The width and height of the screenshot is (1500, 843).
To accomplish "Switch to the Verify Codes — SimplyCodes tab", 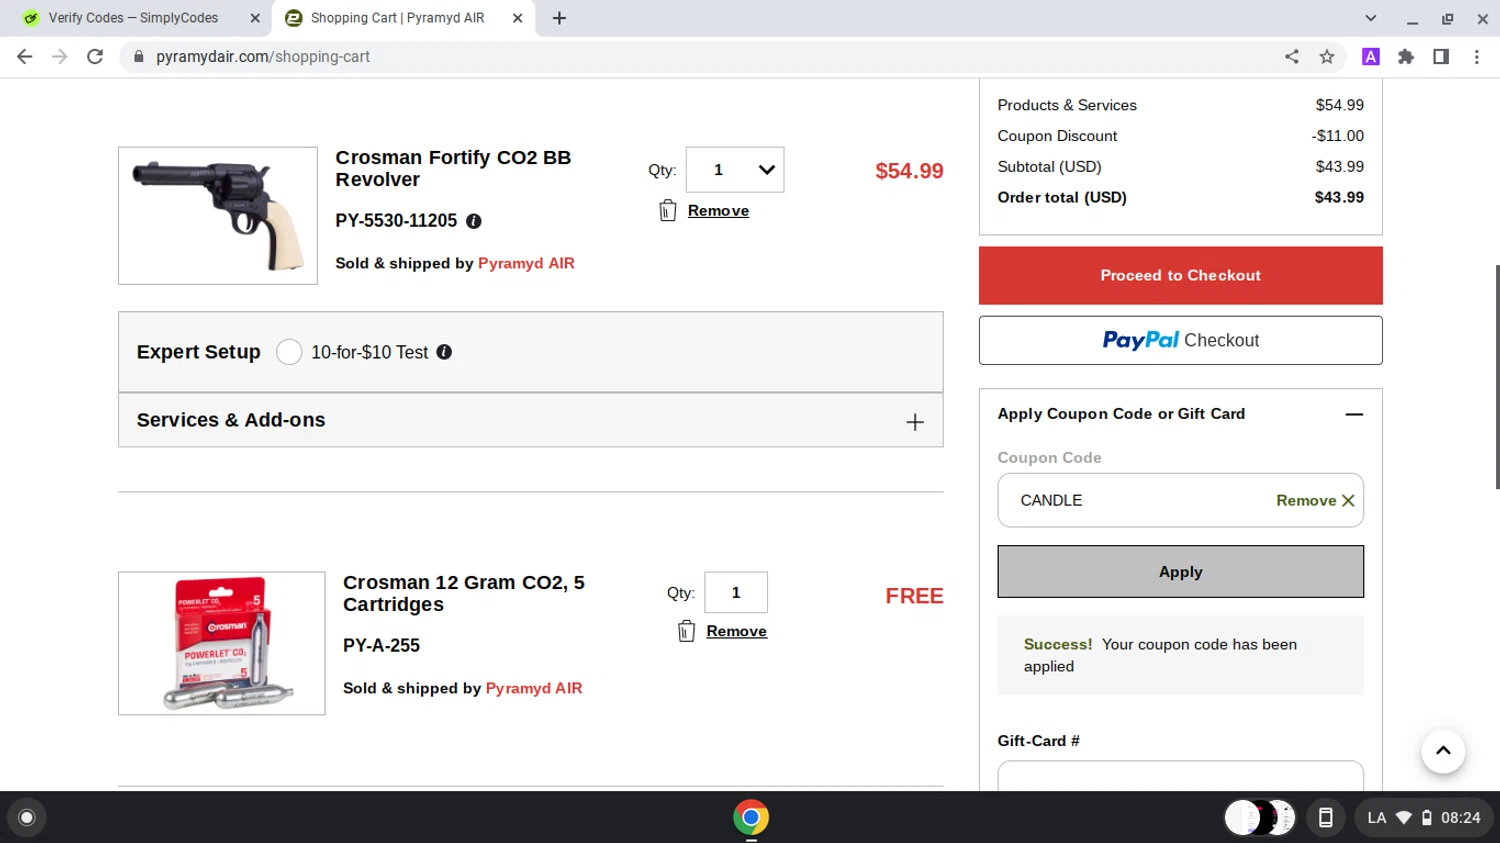I will pyautogui.click(x=137, y=18).
